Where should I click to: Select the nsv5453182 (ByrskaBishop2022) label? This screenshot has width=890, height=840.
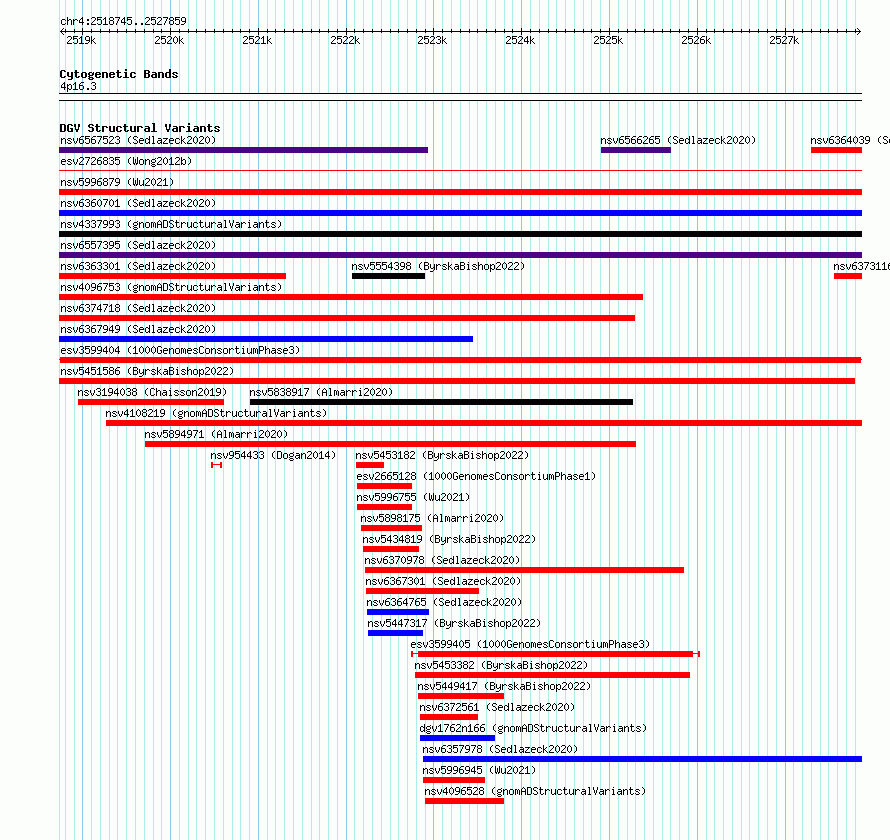pyautogui.click(x=442, y=455)
